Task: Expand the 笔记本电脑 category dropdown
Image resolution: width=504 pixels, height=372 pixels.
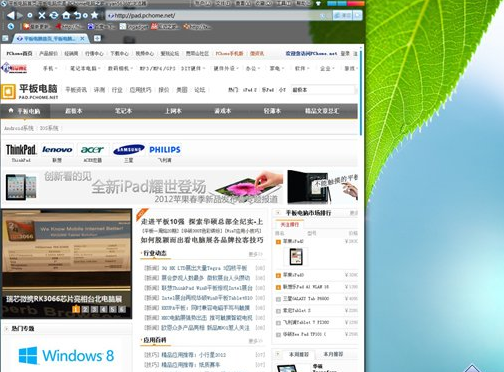Action: pos(85,68)
